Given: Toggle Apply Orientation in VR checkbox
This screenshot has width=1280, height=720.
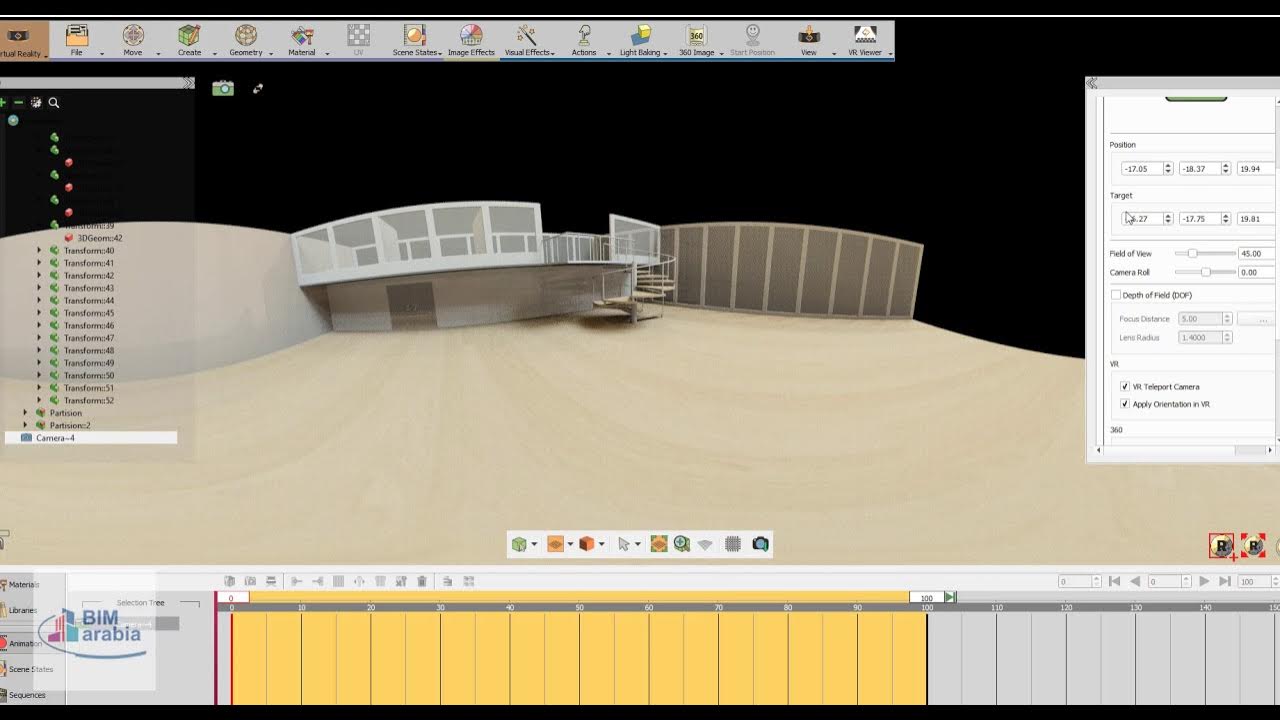Looking at the screenshot, I should [x=1125, y=404].
